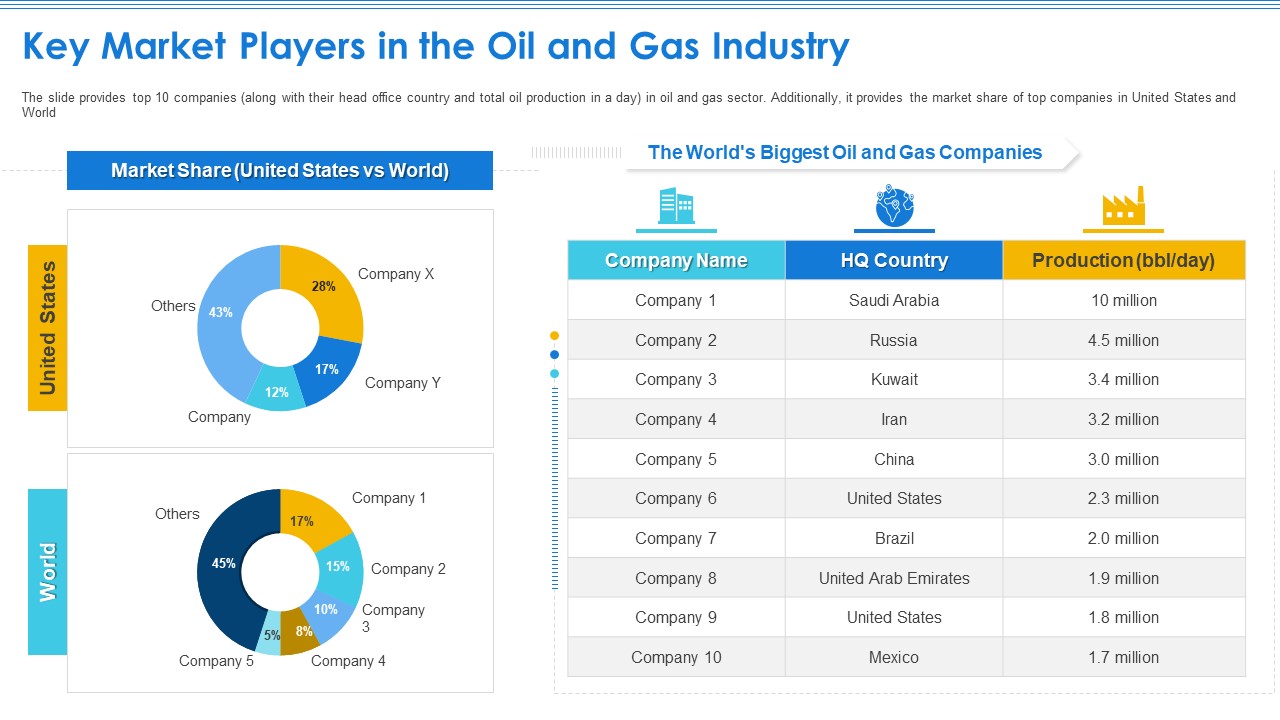Click the HQ Country column header
The width and height of the screenshot is (1280, 720).
click(x=894, y=260)
